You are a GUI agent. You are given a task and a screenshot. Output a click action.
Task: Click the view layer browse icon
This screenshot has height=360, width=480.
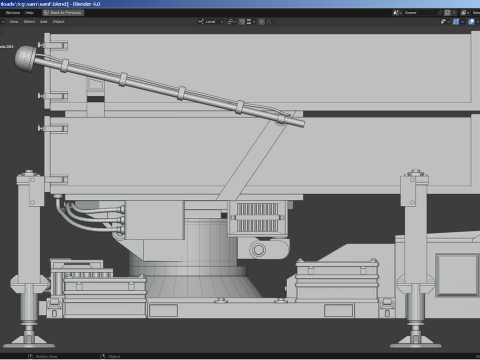pos(465,13)
